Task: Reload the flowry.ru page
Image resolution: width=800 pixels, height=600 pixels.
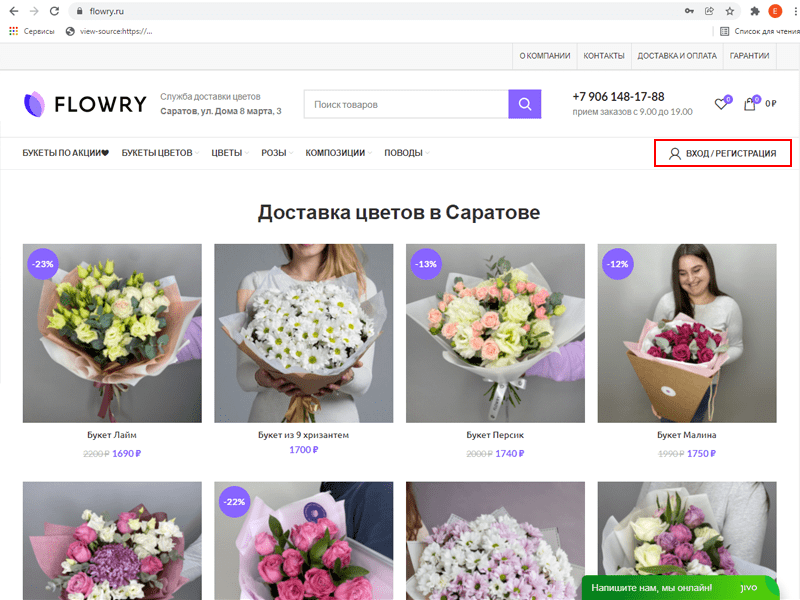Action: pos(54,11)
